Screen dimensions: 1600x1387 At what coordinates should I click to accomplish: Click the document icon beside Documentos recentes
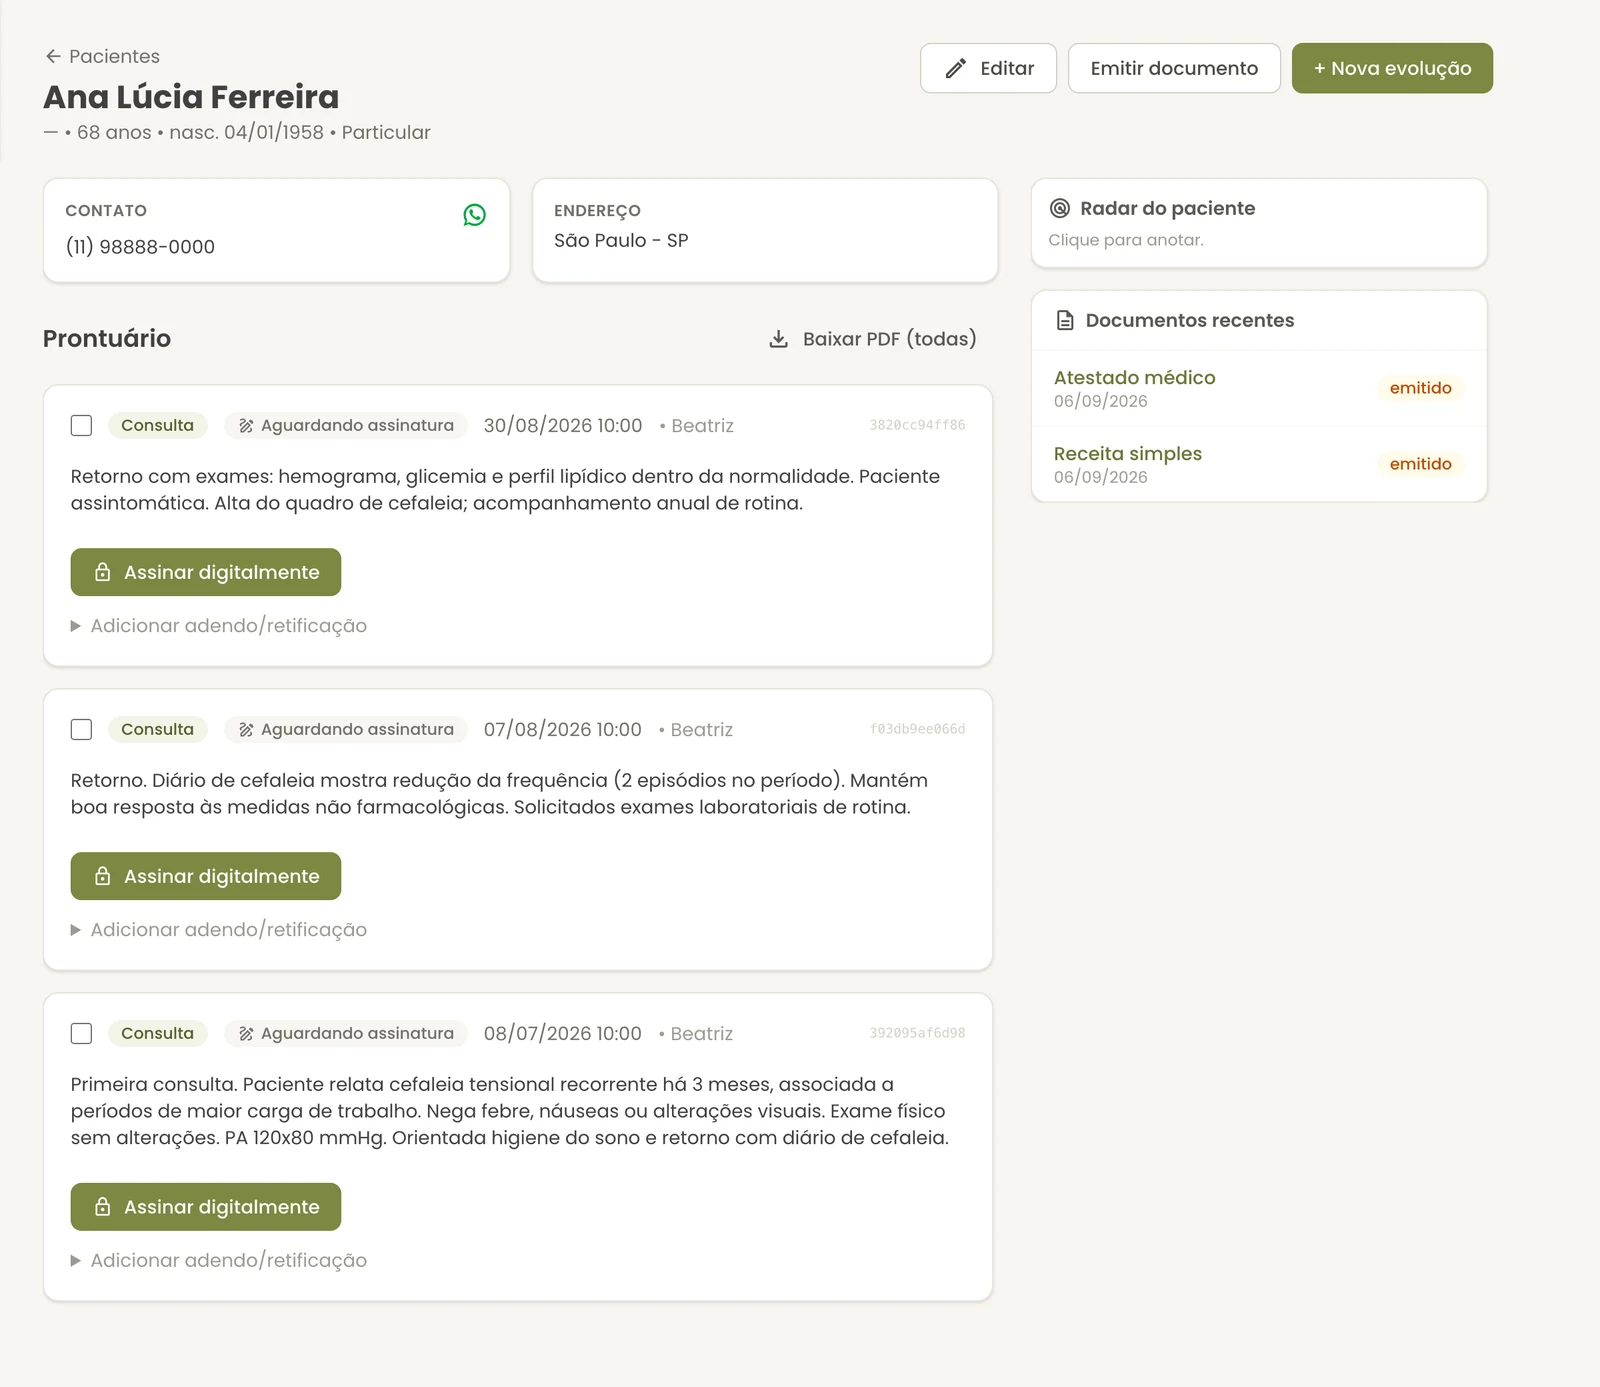(x=1065, y=320)
